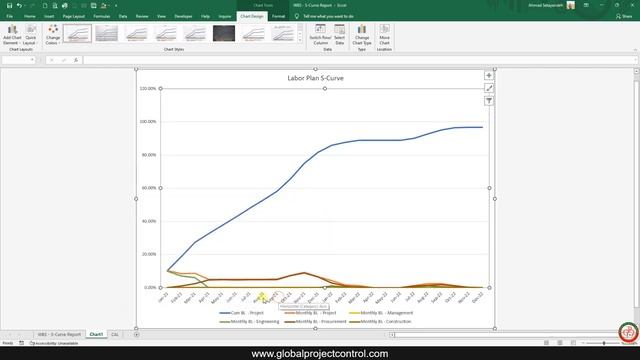640x360 pixels.
Task: Customize Quick Access Toolbar dropdown arrow
Action: click(116, 6)
